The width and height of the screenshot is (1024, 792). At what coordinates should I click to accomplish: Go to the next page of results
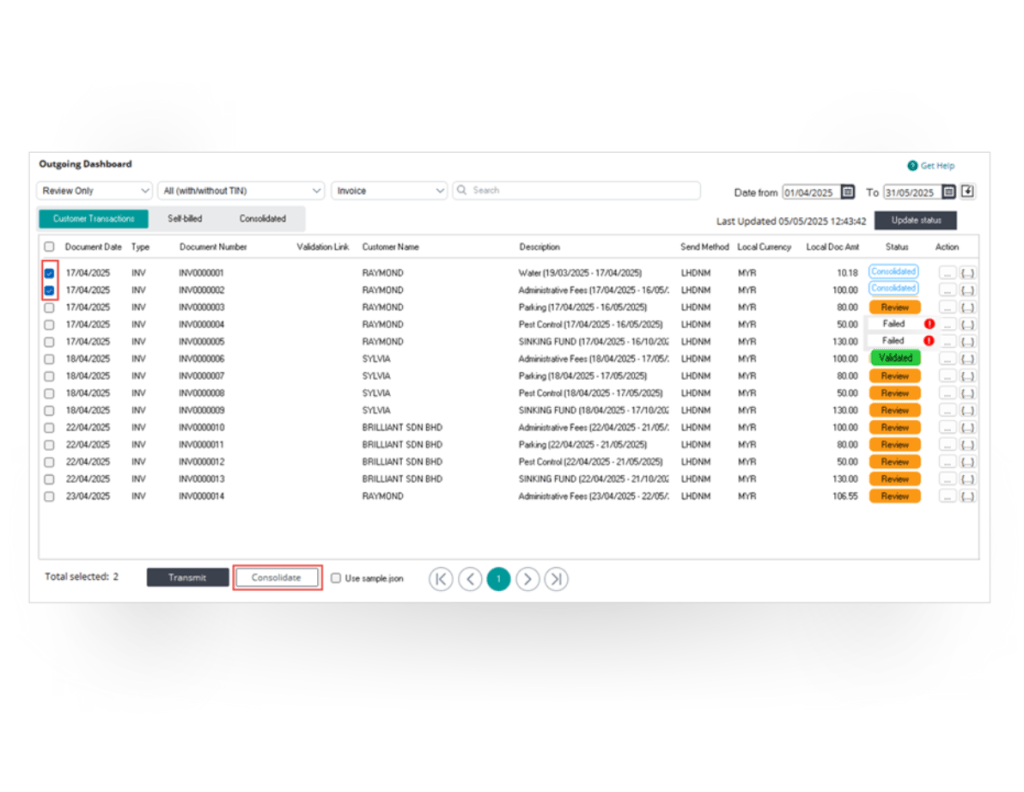528,579
